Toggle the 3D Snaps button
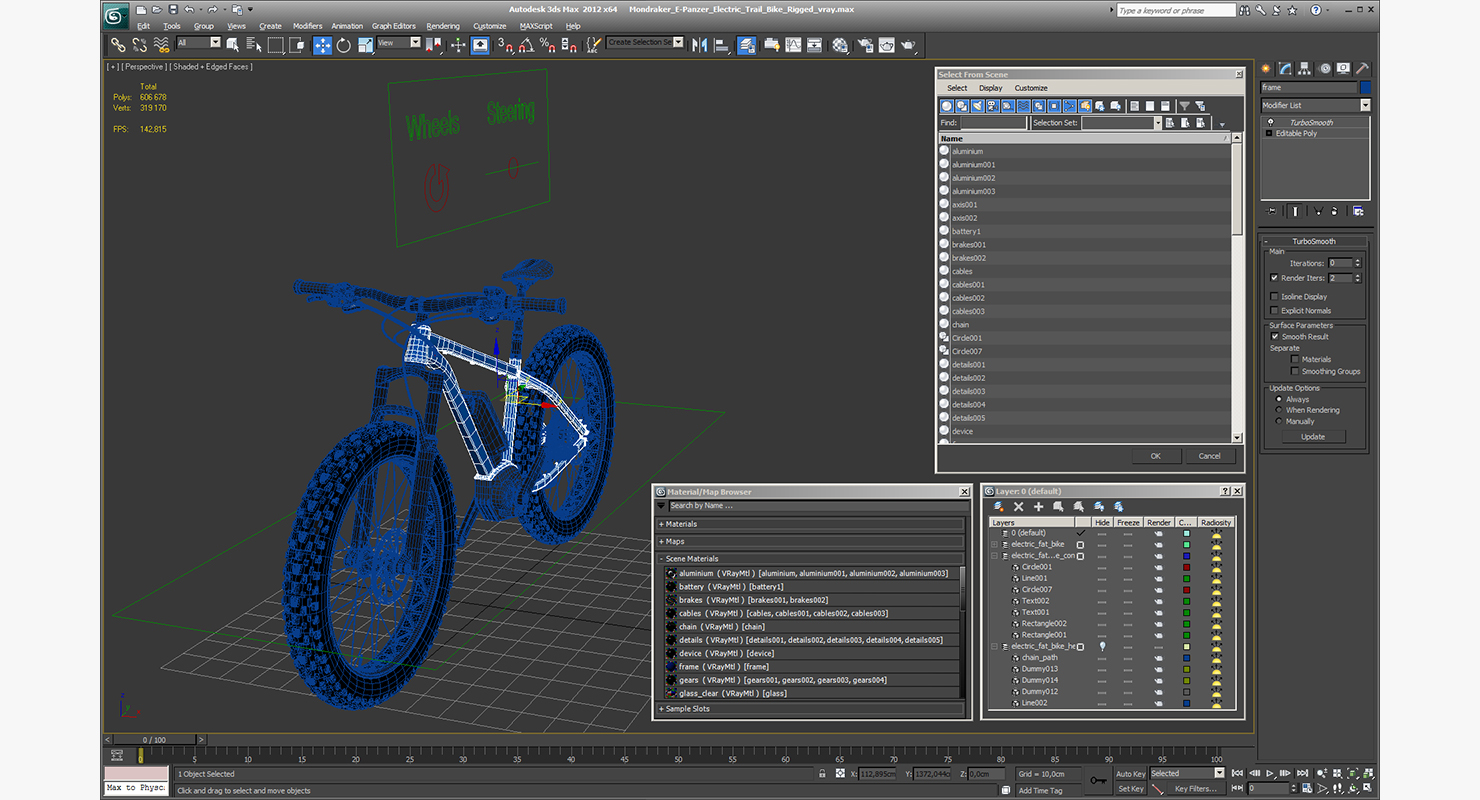Viewport: 1480px width, 800px height. pos(505,45)
